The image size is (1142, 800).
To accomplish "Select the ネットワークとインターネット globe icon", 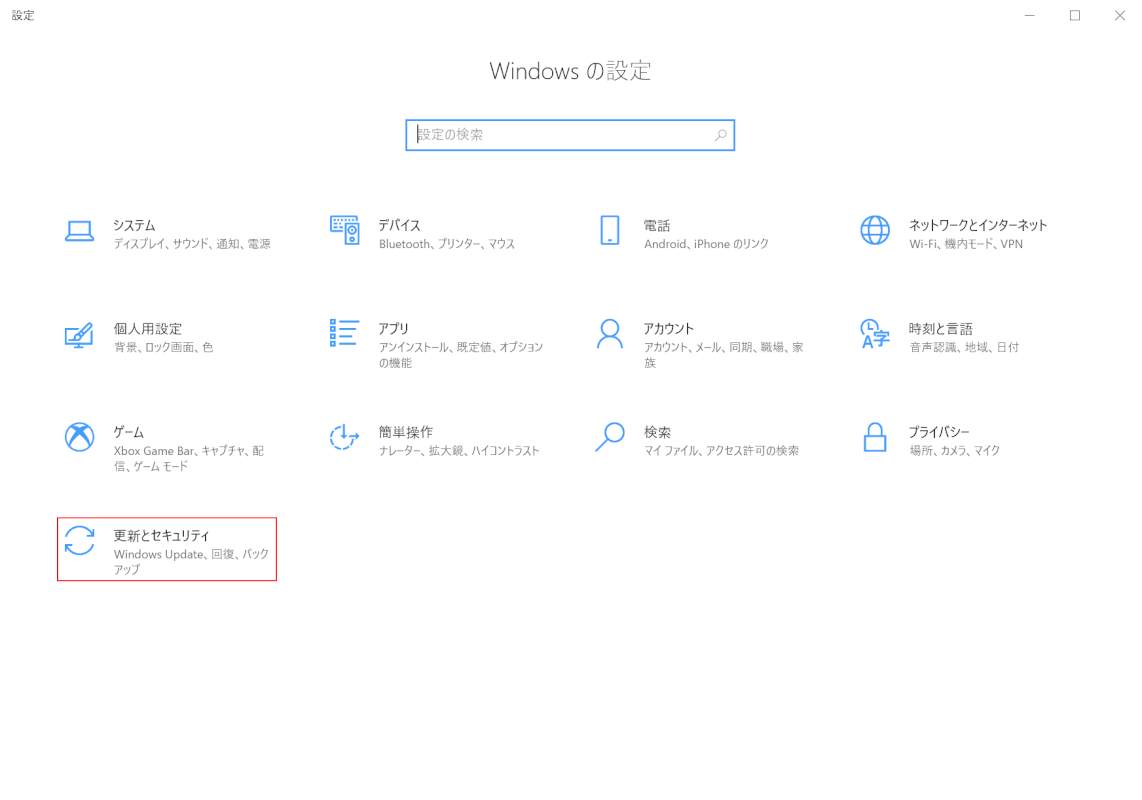I will 874,230.
